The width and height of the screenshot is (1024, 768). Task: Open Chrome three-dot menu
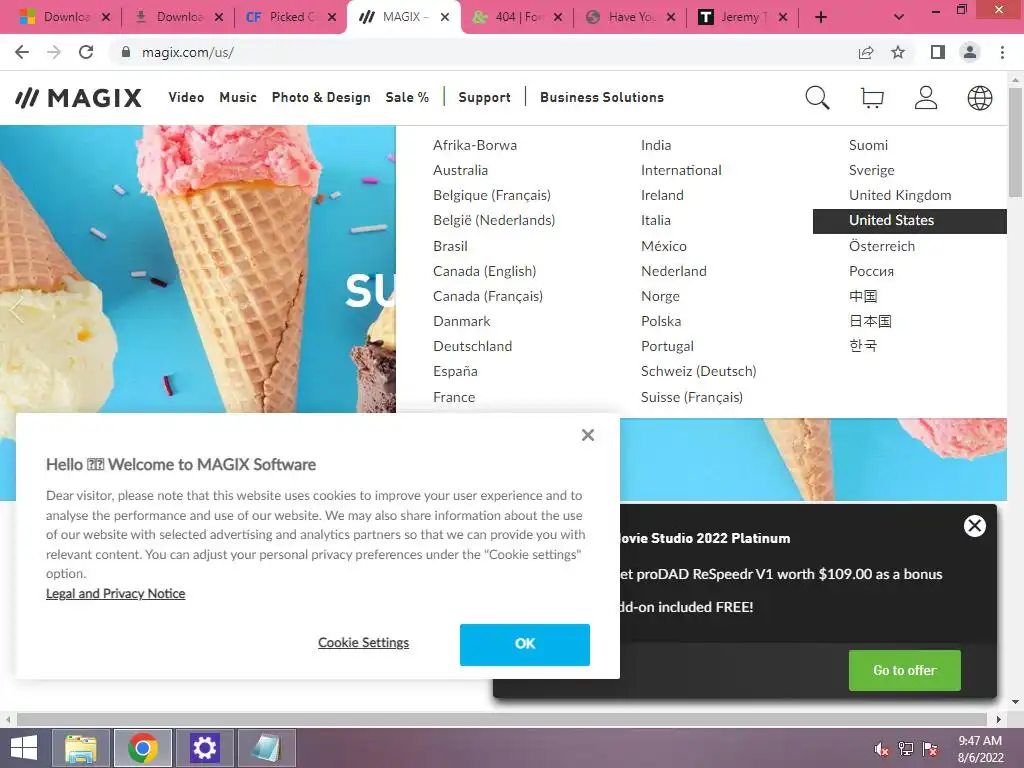(x=1002, y=52)
